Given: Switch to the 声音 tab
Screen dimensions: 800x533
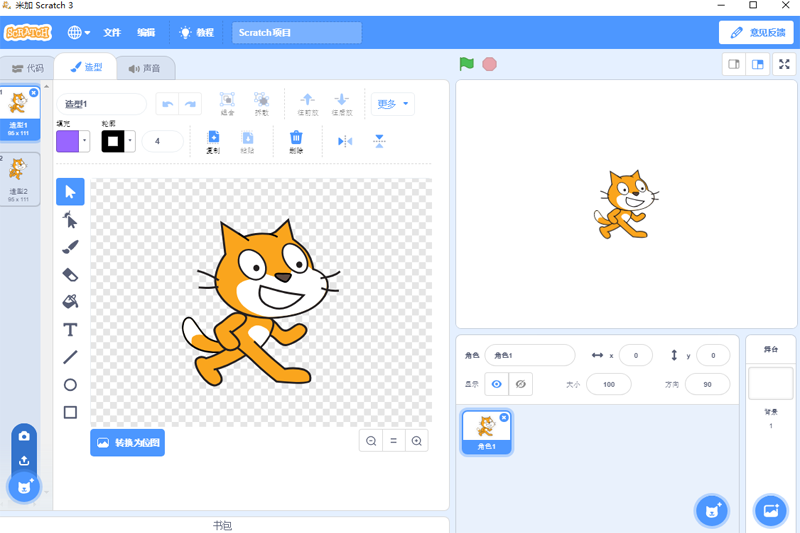Looking at the screenshot, I should pos(144,68).
